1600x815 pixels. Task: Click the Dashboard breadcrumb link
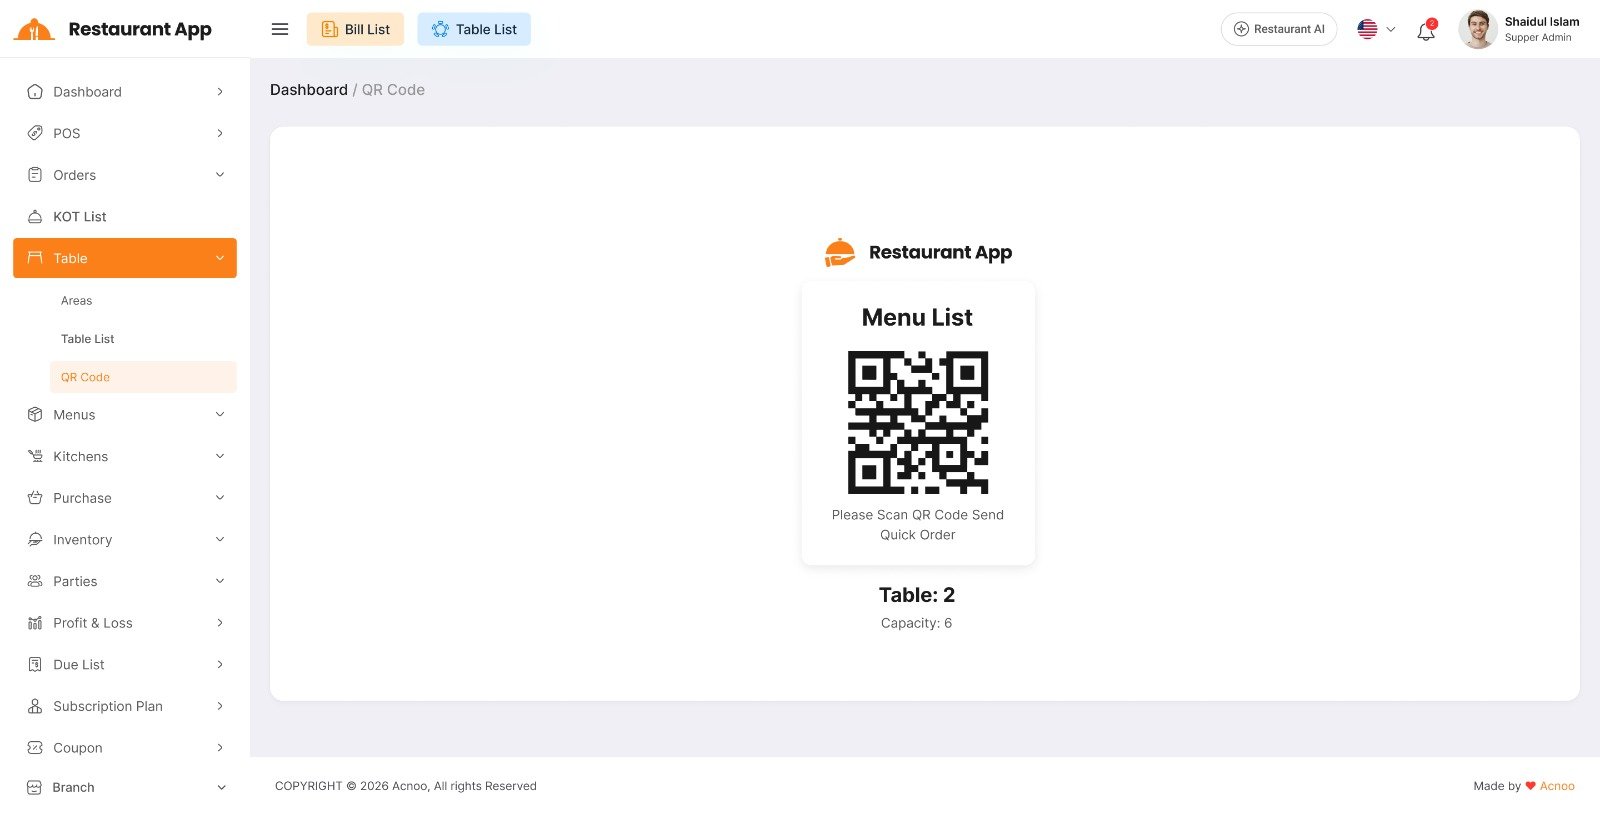point(309,90)
